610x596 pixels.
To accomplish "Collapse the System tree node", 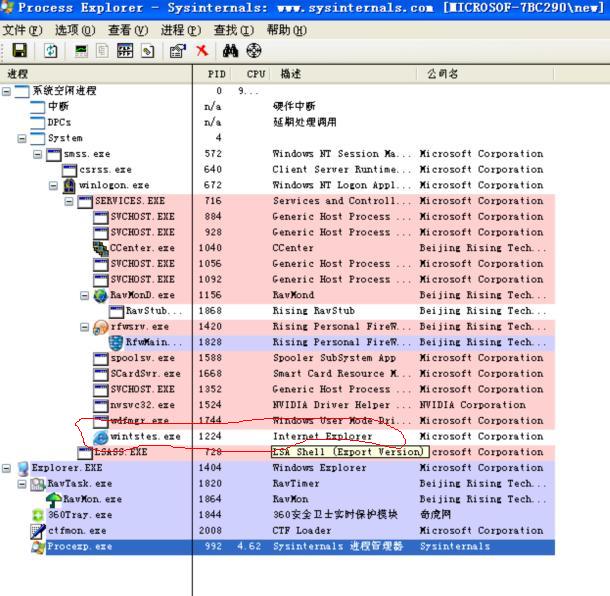I will [x=22, y=138].
